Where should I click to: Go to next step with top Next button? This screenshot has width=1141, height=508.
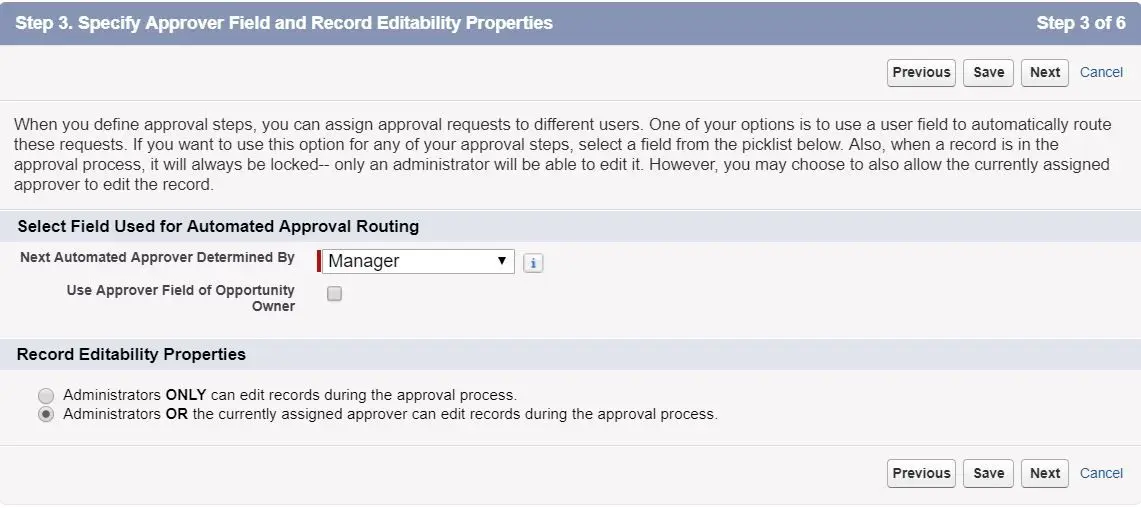tap(1045, 73)
